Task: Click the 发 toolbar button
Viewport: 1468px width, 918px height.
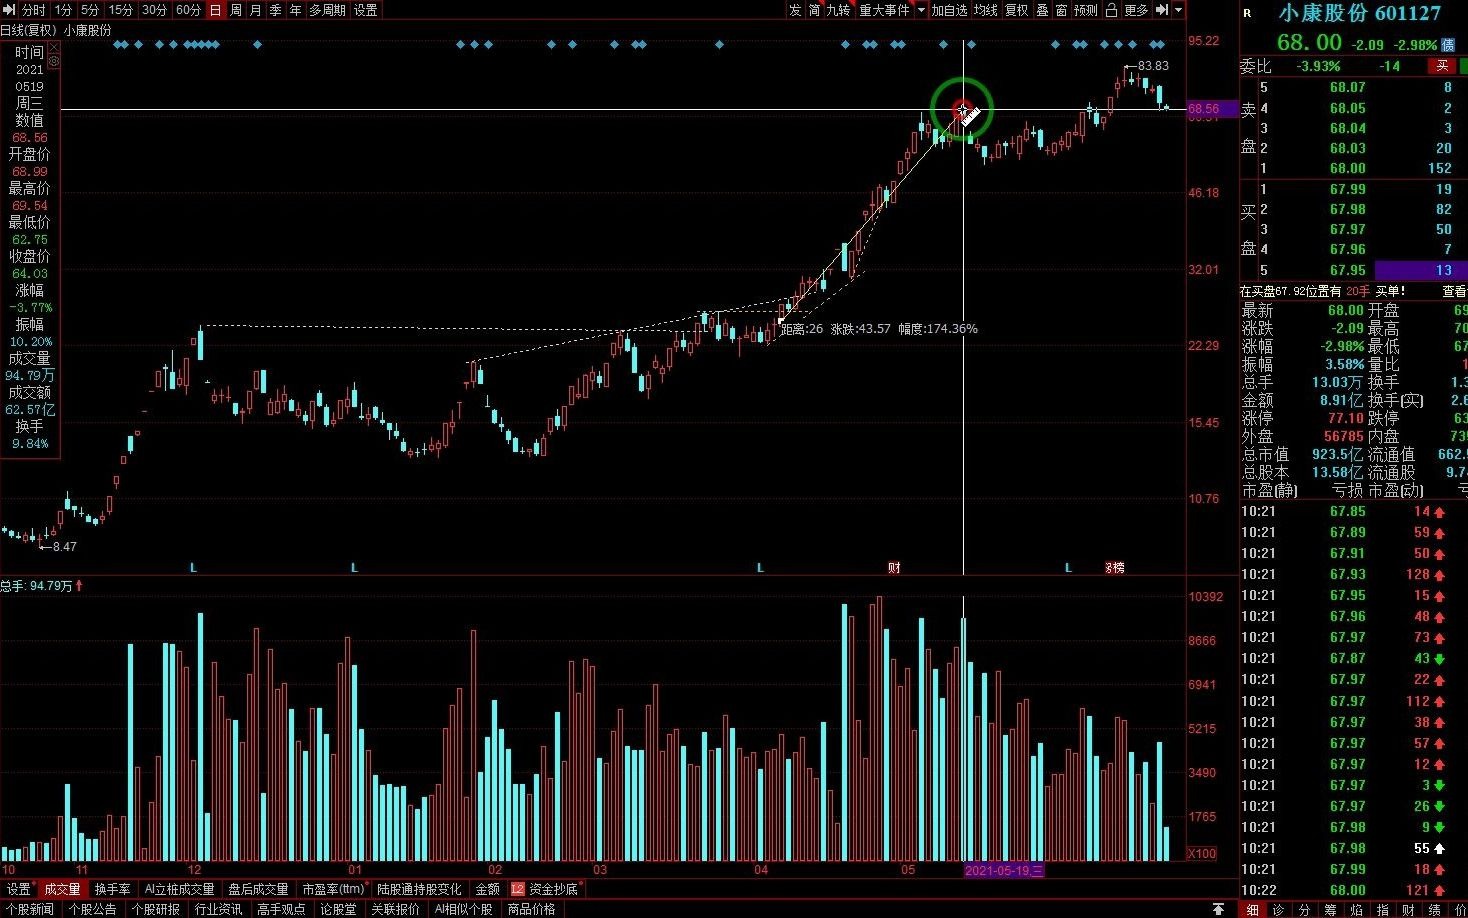Action: pos(795,10)
